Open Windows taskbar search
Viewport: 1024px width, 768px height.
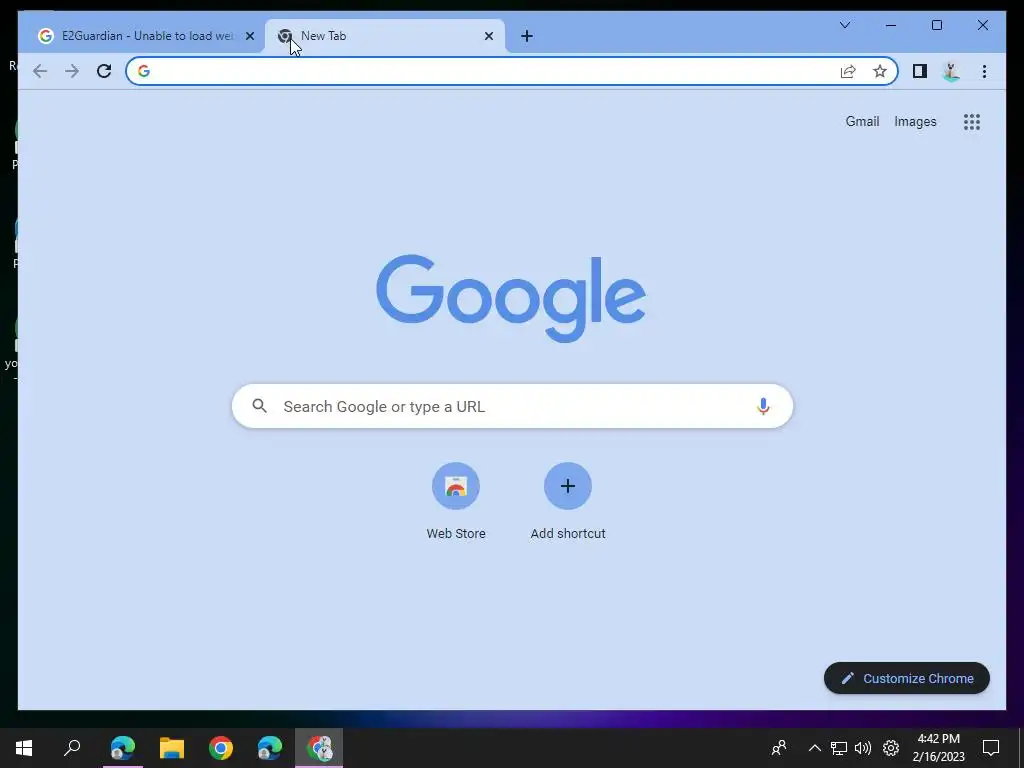72,748
